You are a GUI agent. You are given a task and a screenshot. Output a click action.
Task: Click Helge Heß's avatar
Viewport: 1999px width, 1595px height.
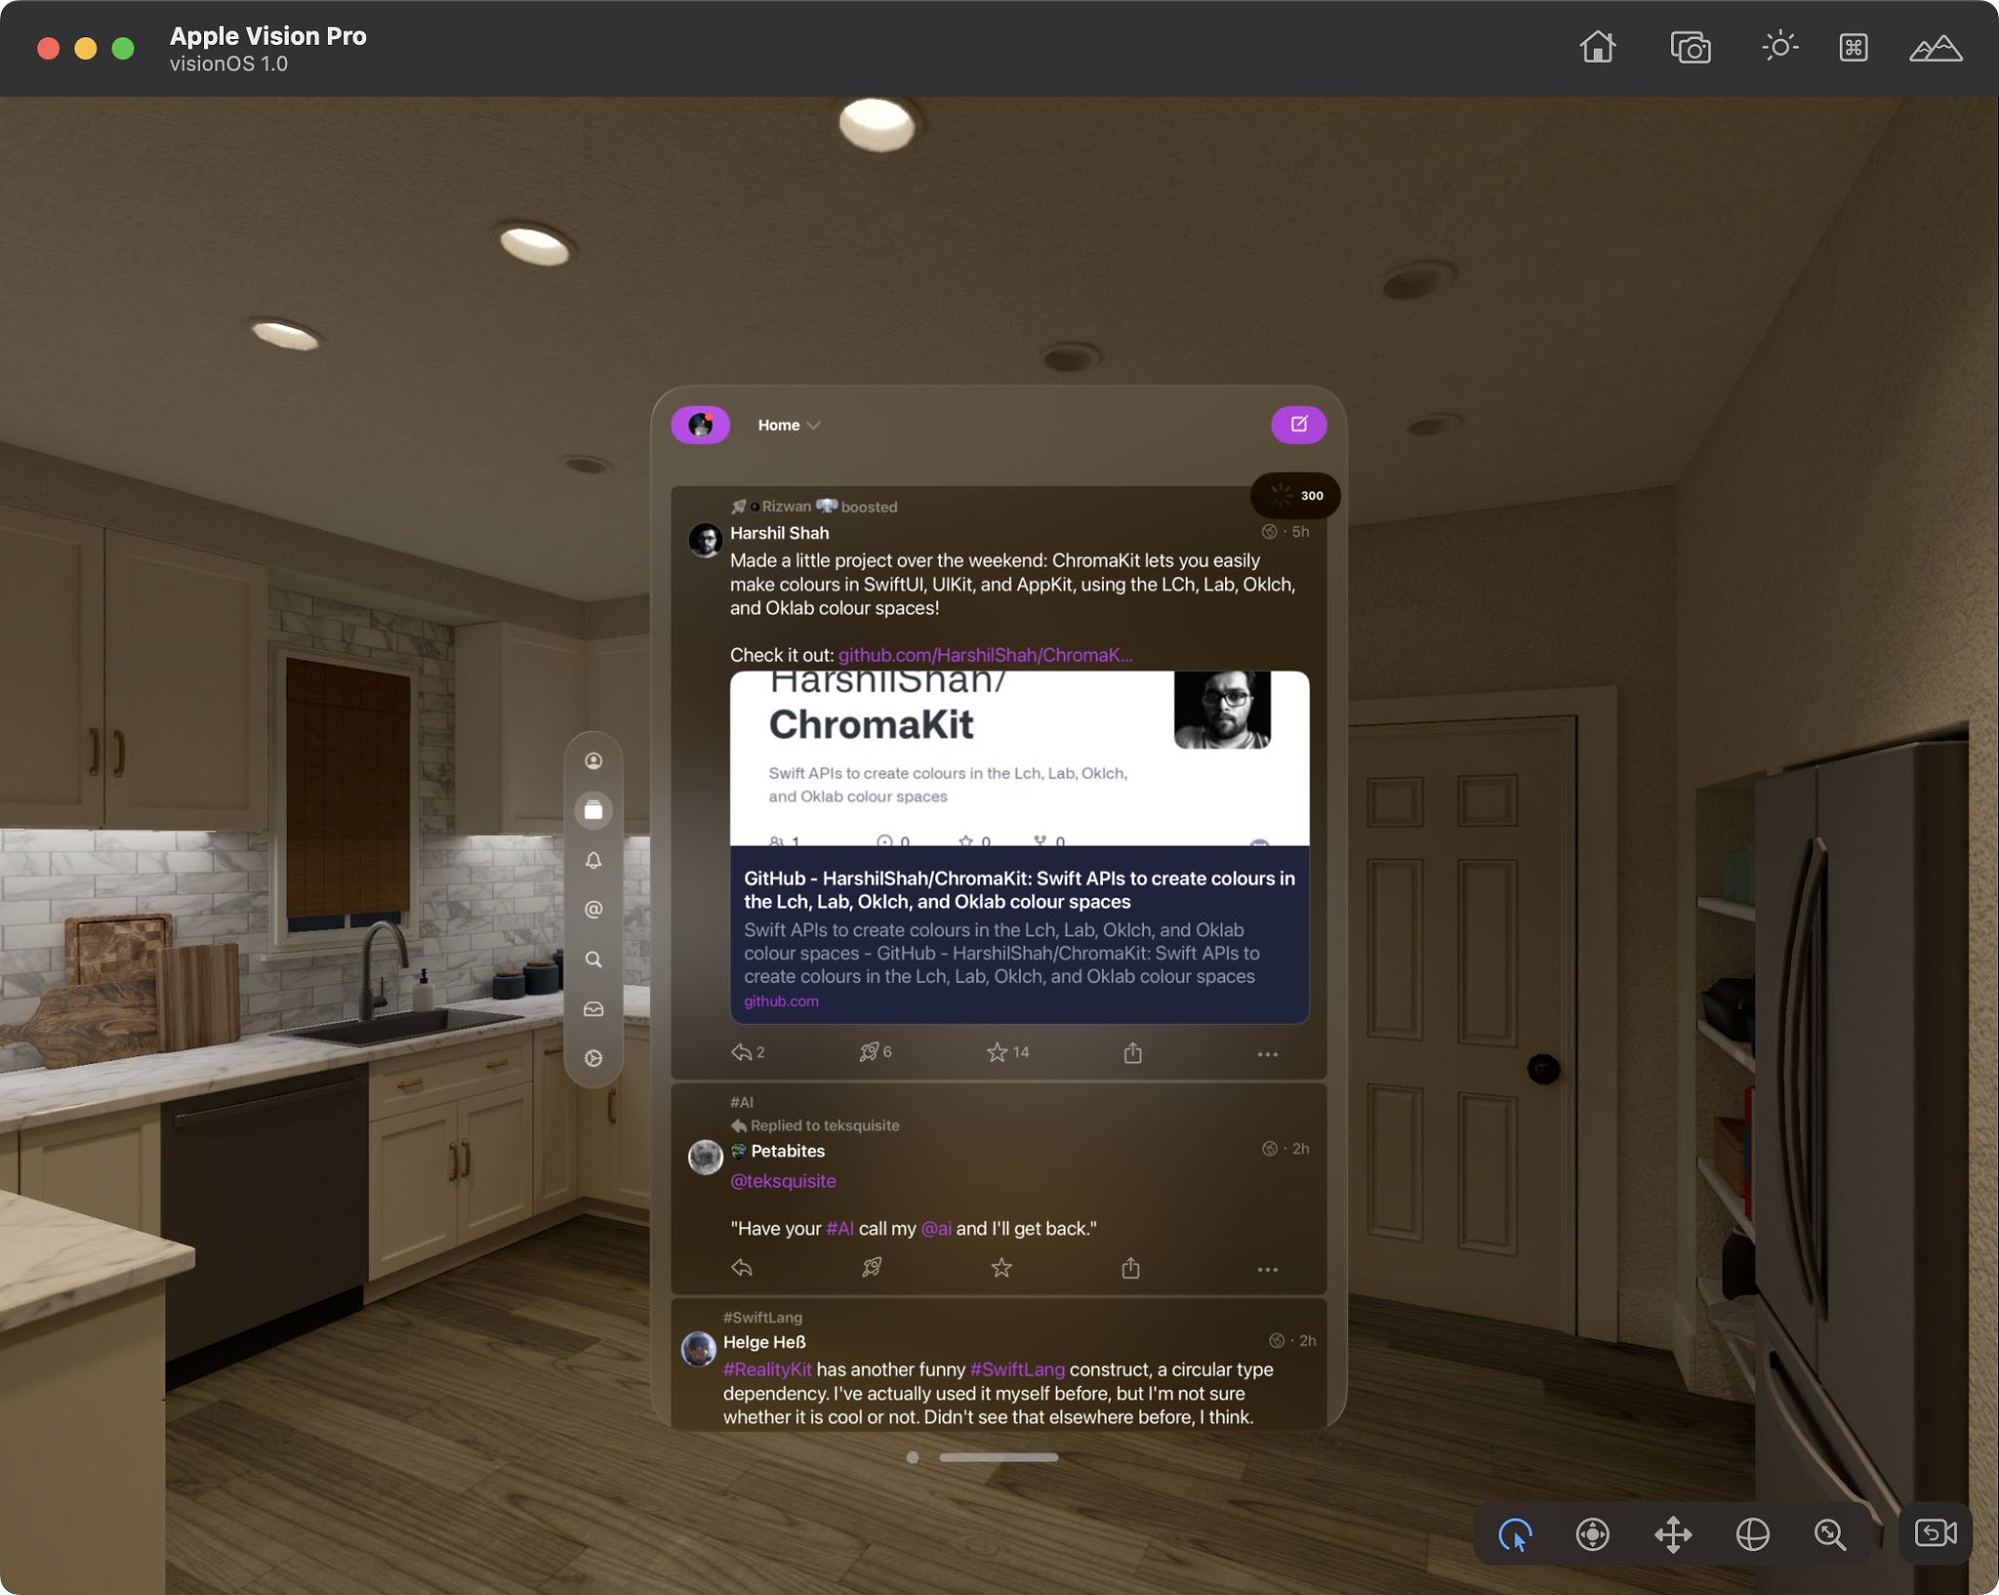click(698, 1348)
